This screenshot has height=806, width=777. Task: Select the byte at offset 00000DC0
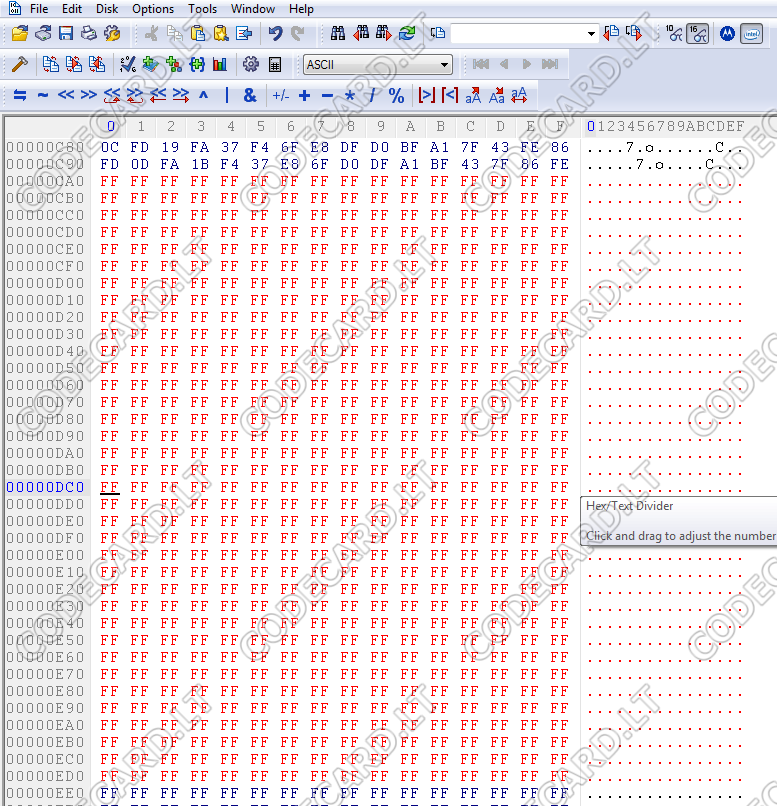tap(109, 487)
